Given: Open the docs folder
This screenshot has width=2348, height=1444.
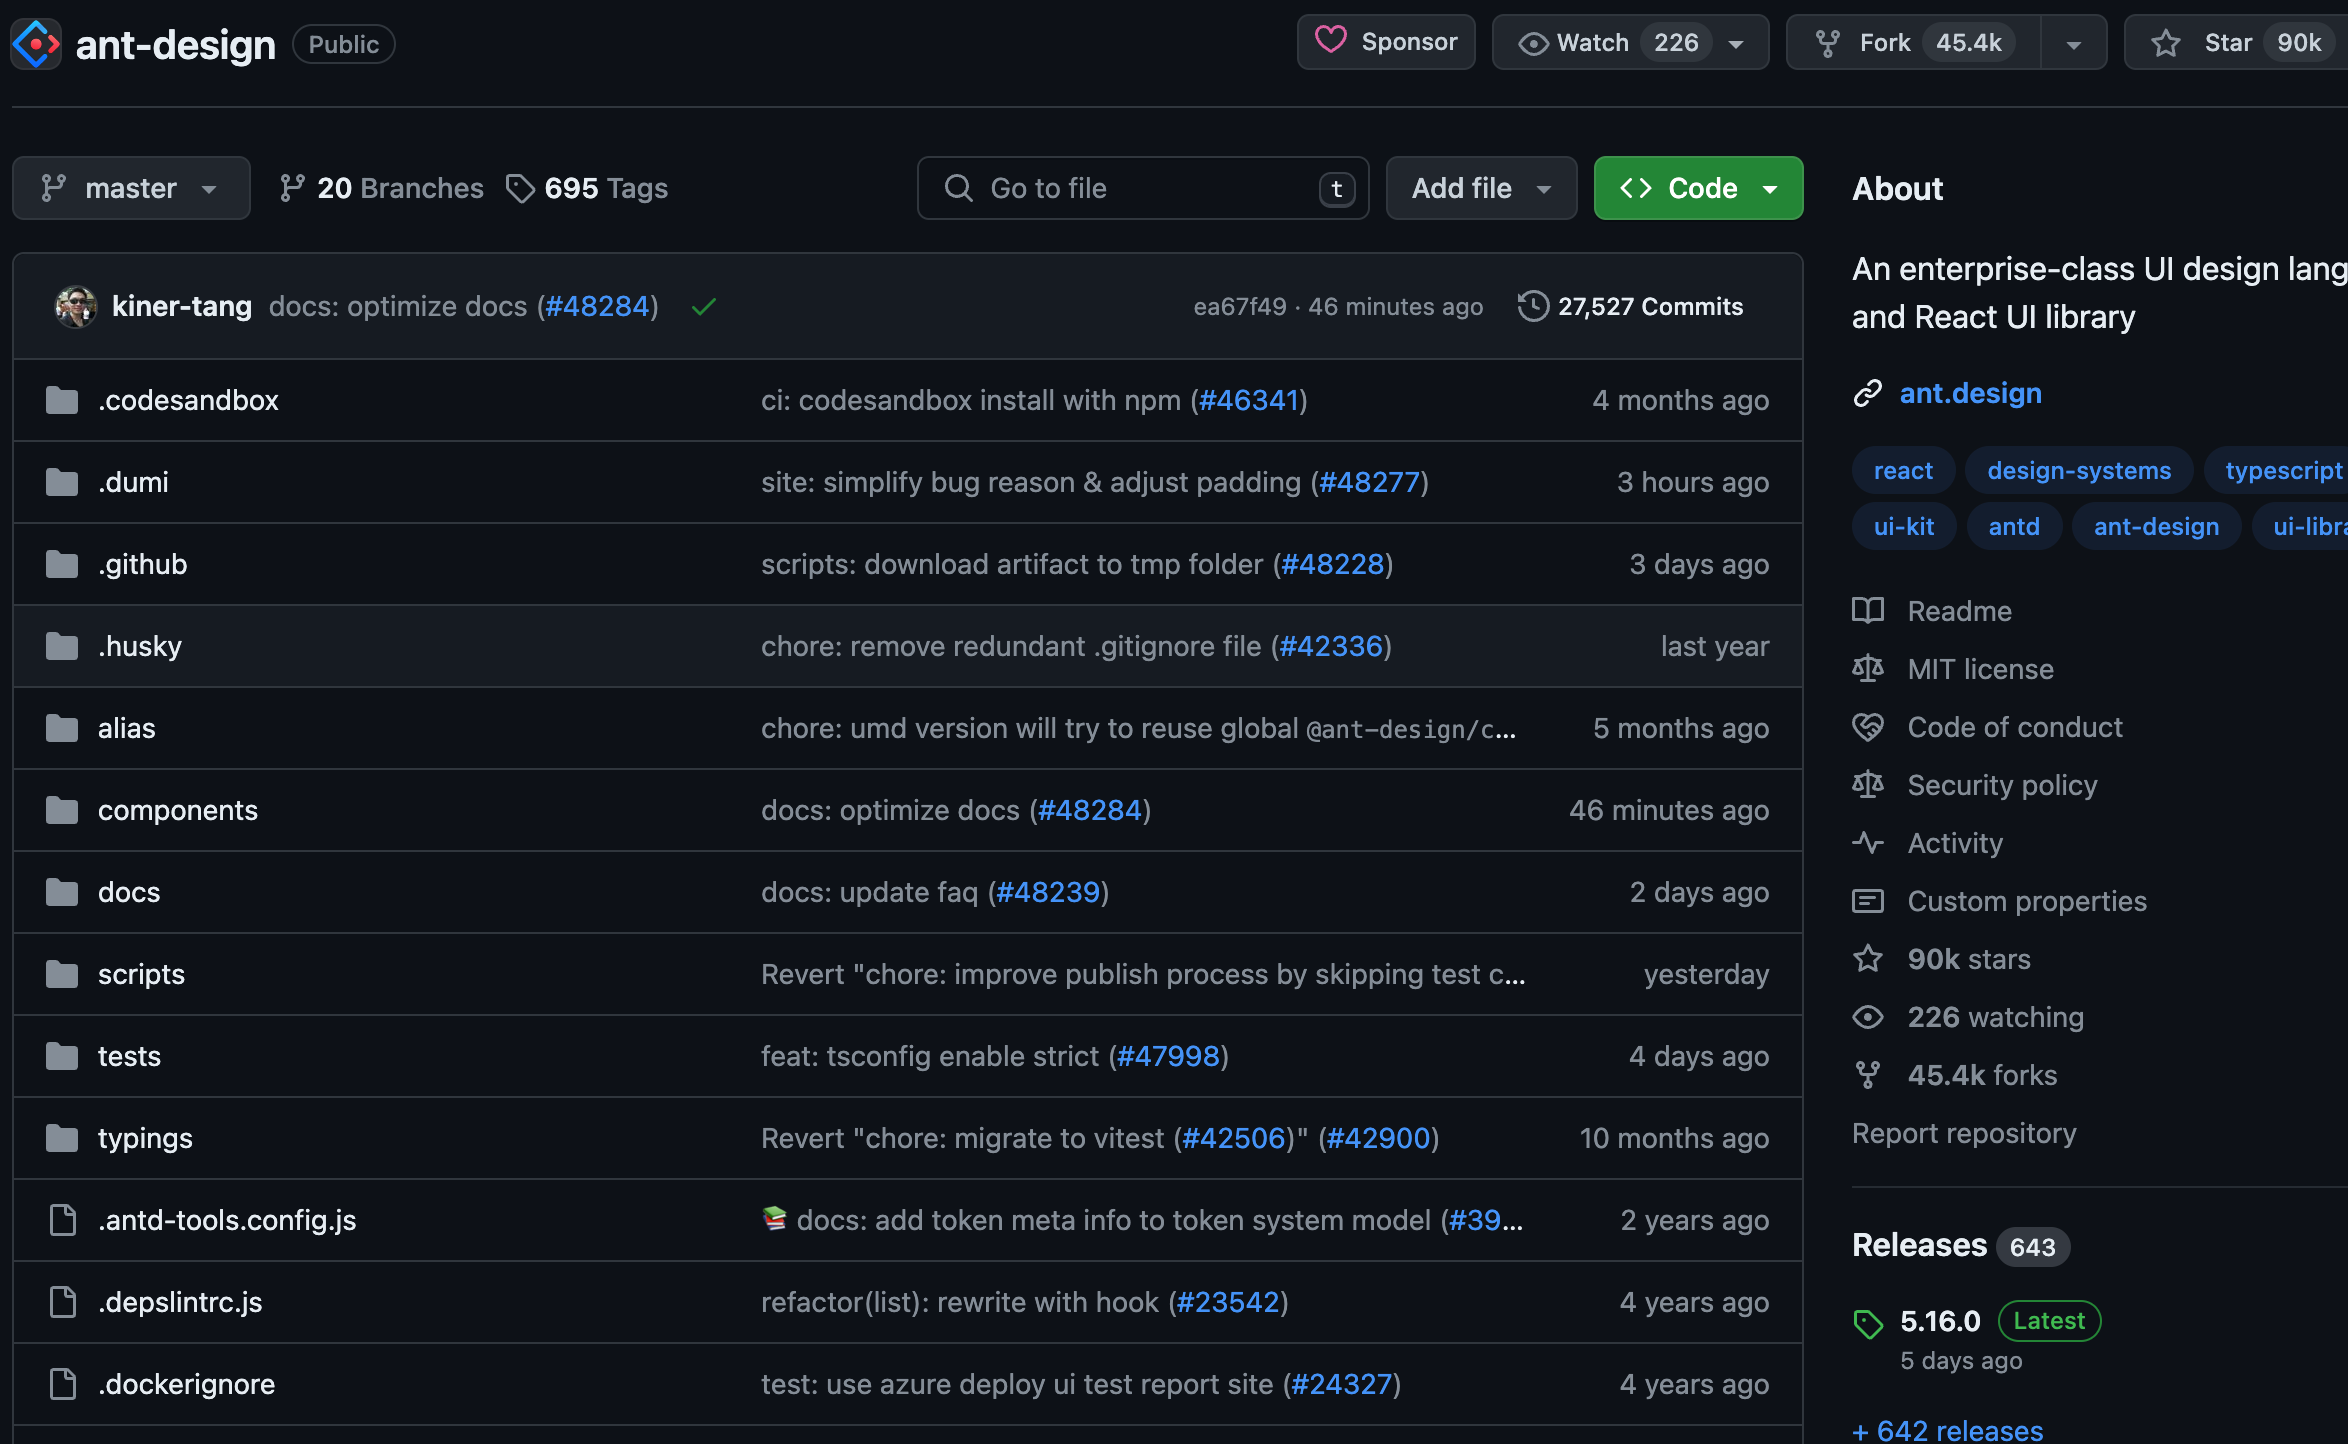Looking at the screenshot, I should pos(129,892).
